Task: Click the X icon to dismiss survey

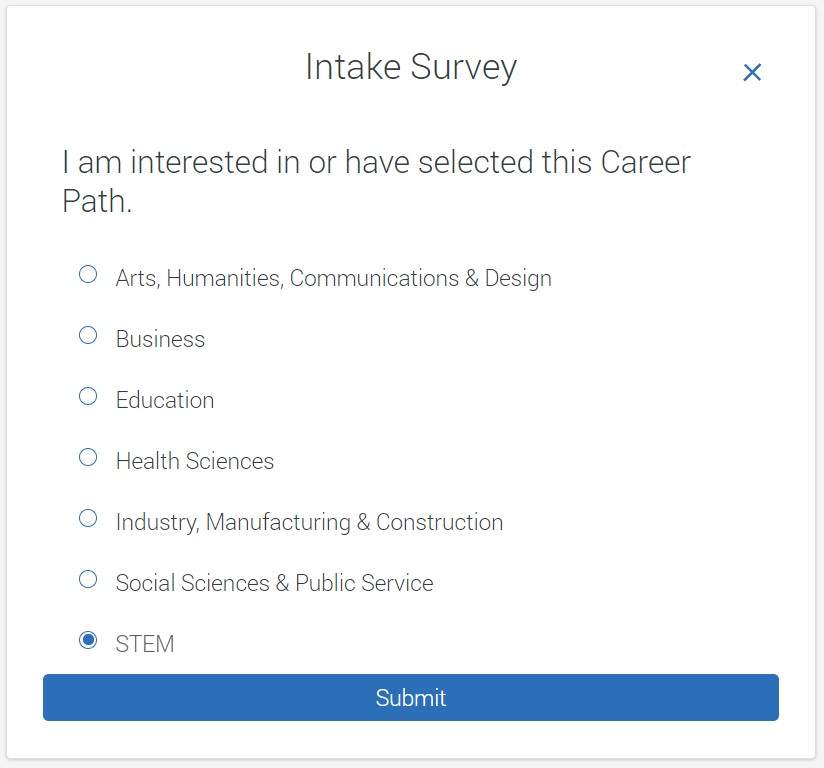Action: coord(751,72)
